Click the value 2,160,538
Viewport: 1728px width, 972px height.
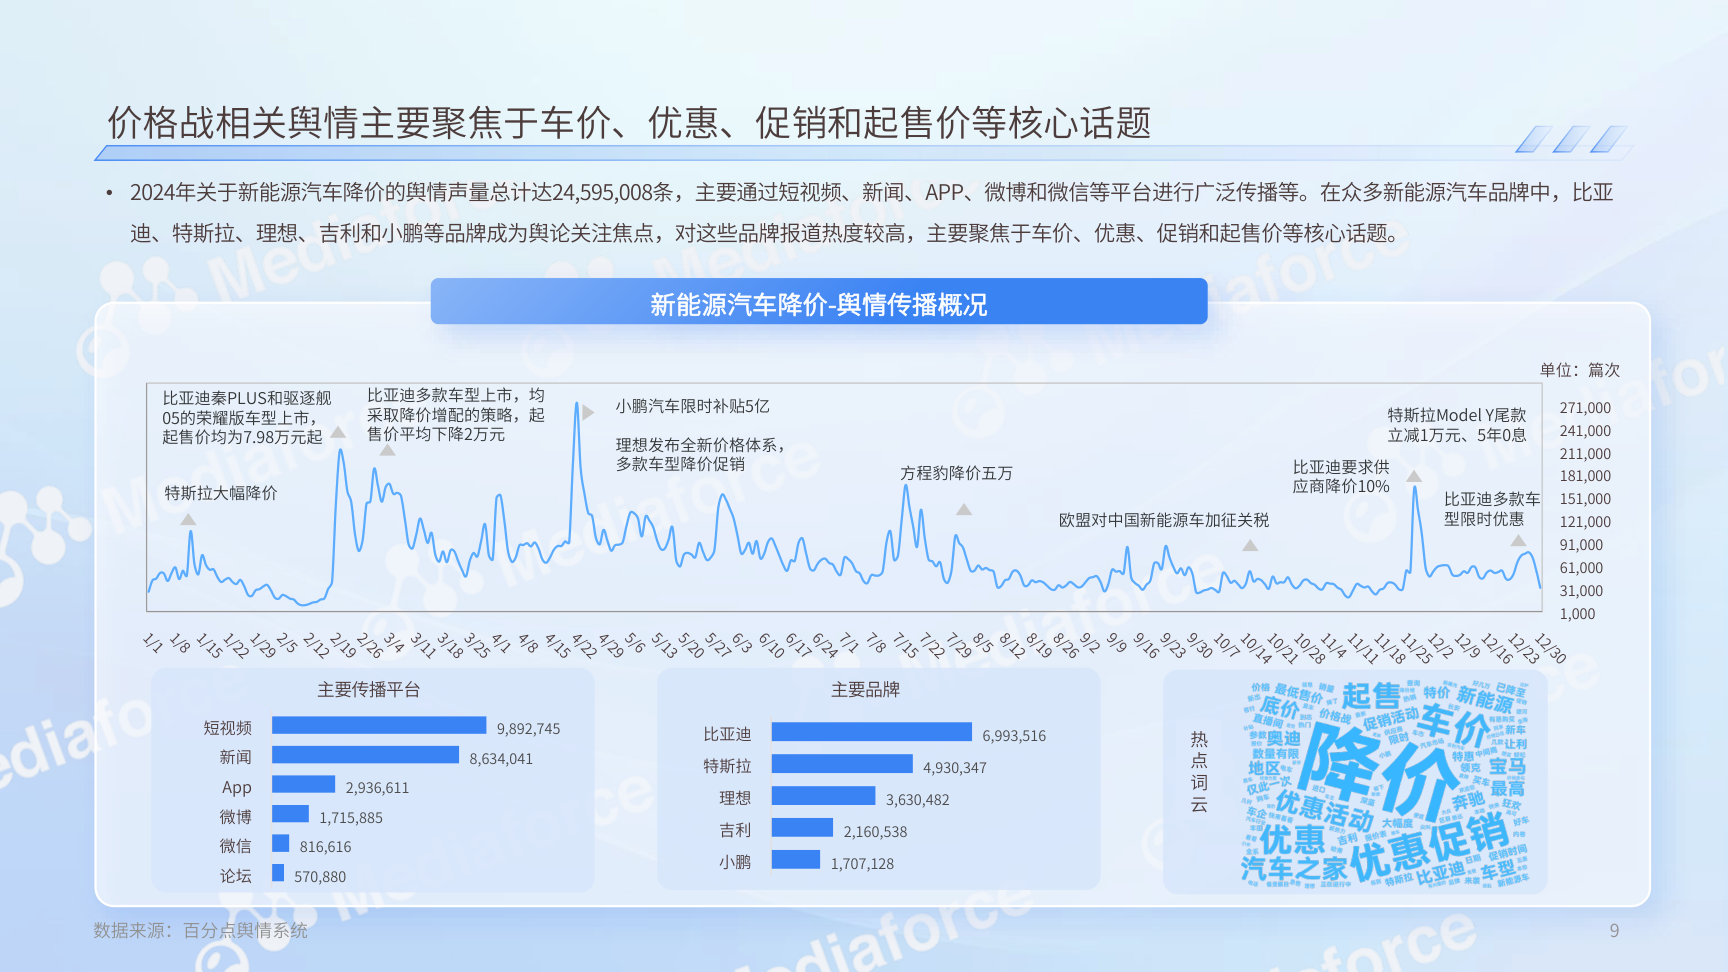(875, 832)
